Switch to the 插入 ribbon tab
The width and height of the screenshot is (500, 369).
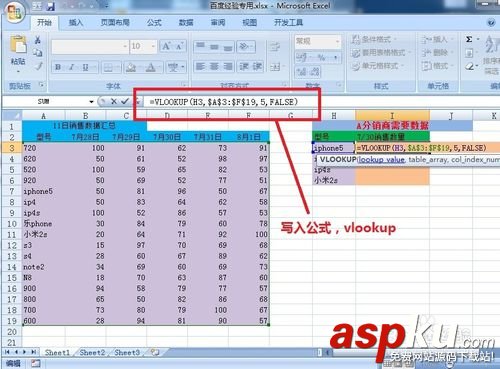[x=76, y=23]
